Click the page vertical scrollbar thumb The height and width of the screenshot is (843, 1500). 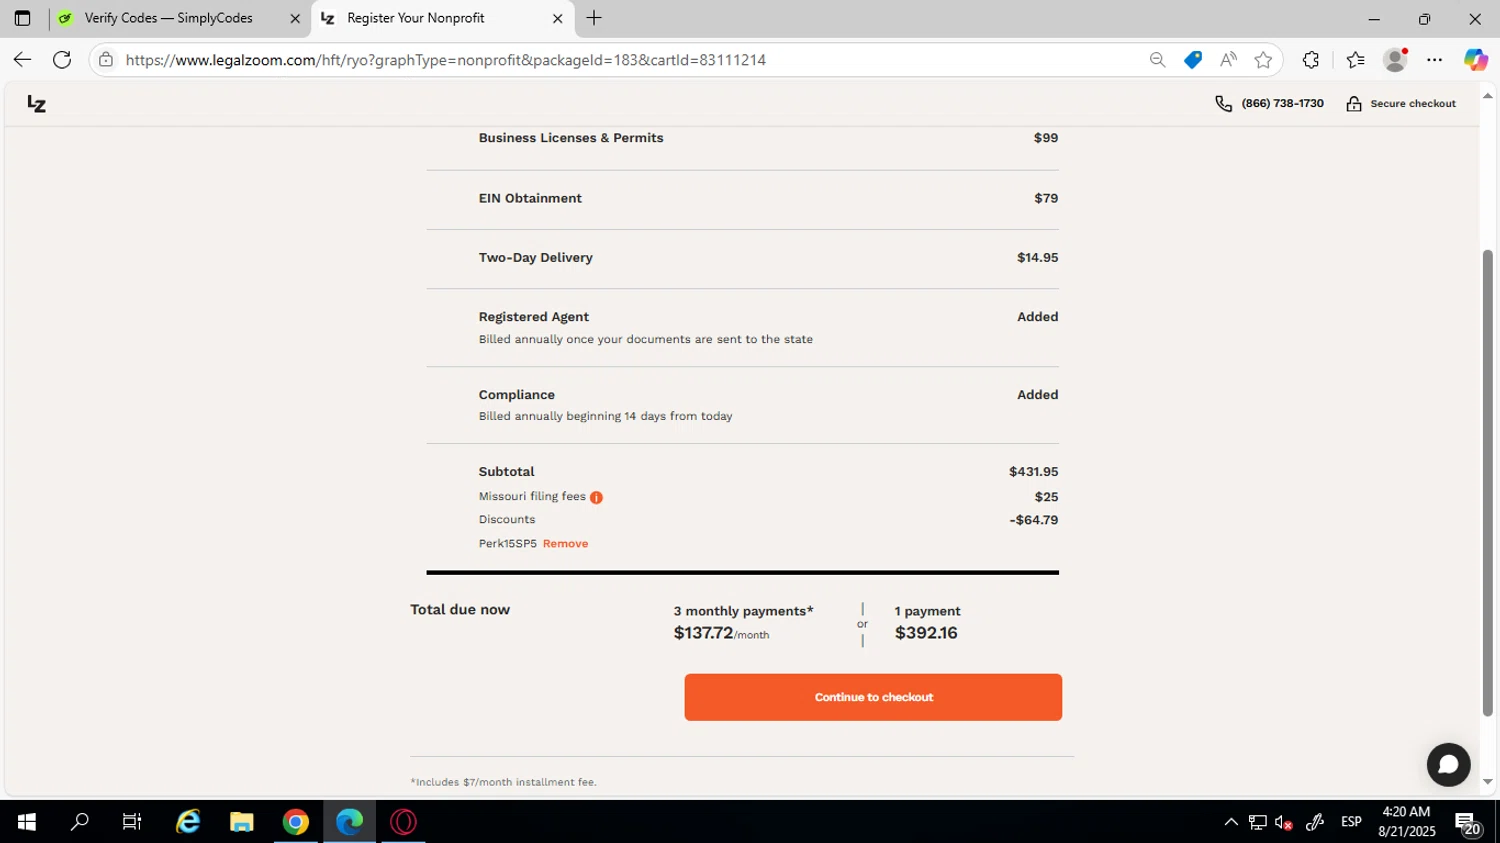coord(1487,482)
